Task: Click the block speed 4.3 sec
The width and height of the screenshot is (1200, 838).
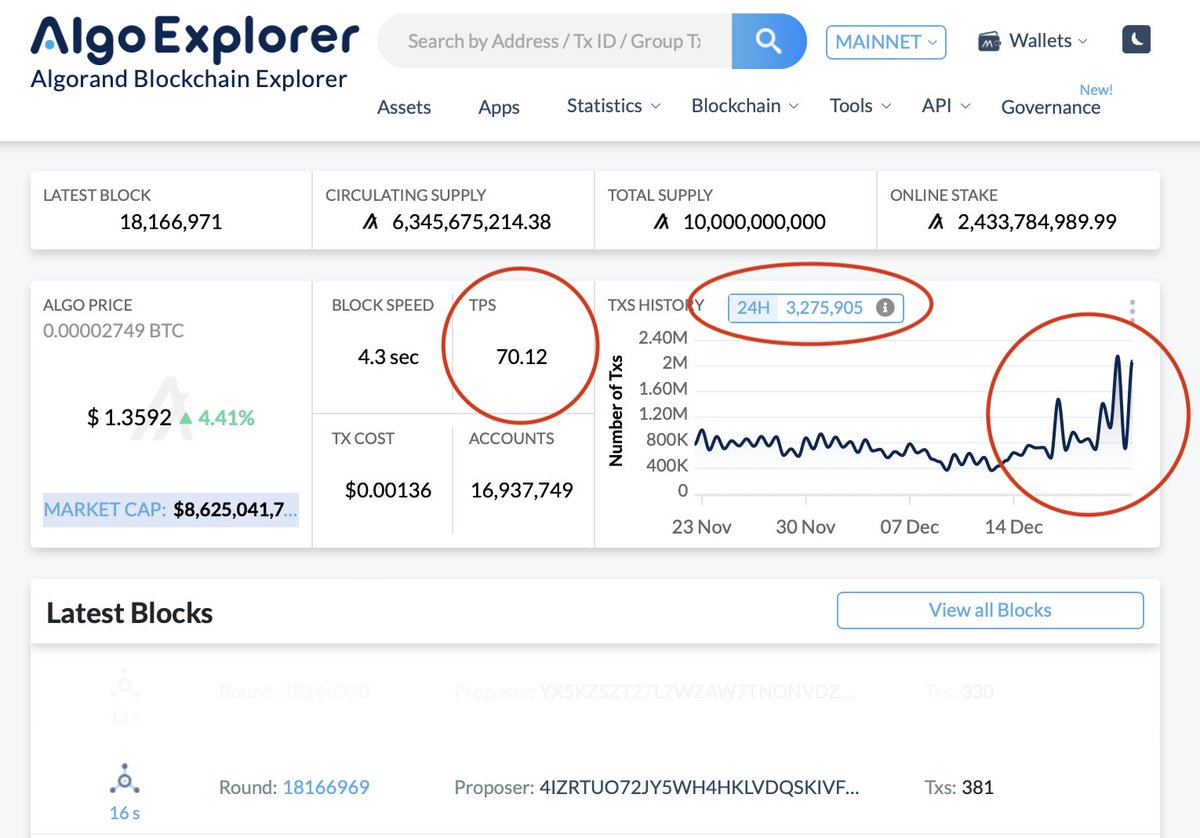Action: click(x=388, y=356)
